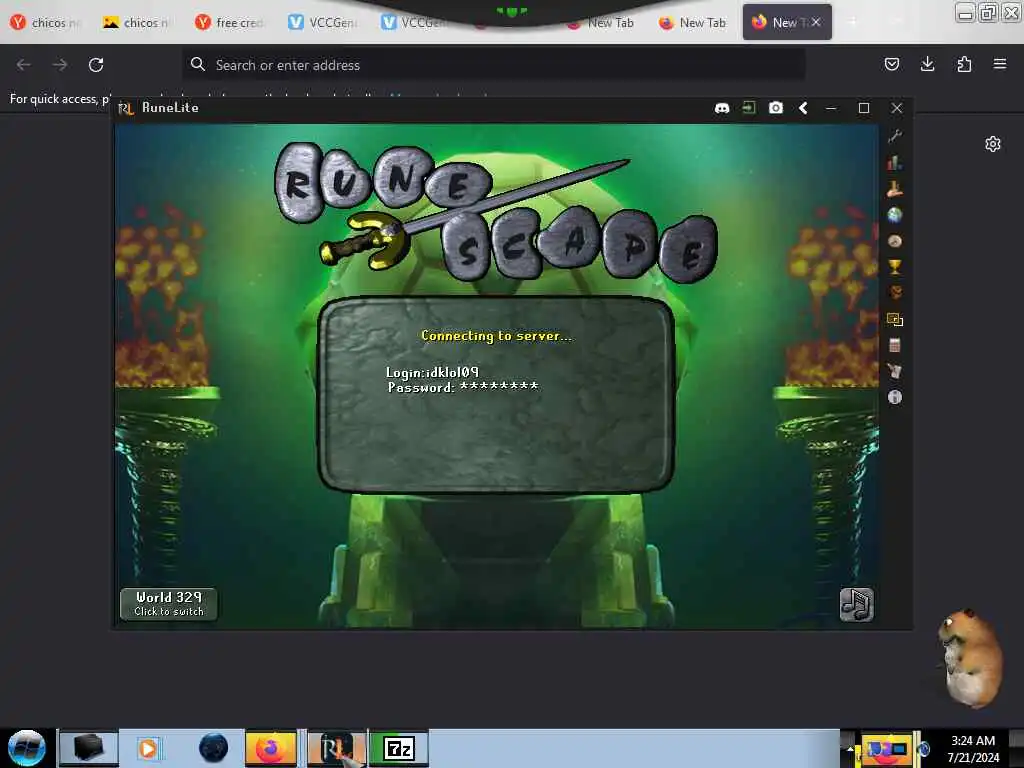The height and width of the screenshot is (768, 1024).
Task: Open new tab page settings gear
Action: point(993,144)
